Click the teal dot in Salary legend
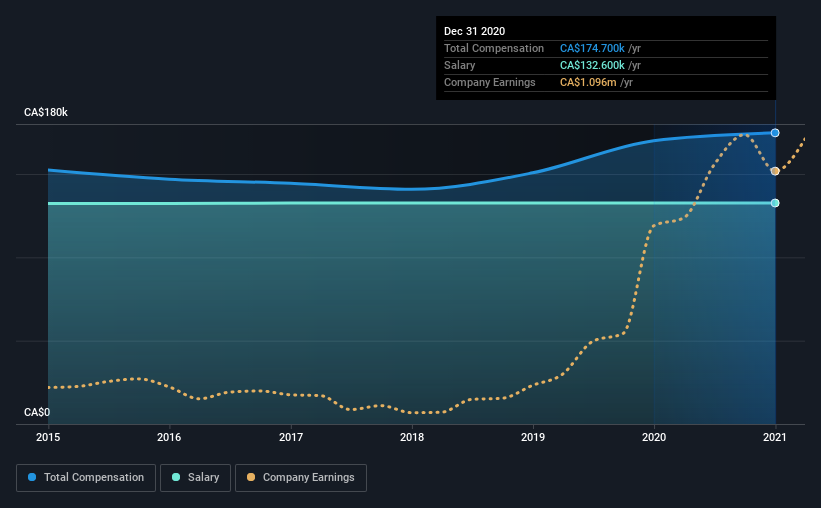Screen dimensions: 821x508 coord(176,477)
